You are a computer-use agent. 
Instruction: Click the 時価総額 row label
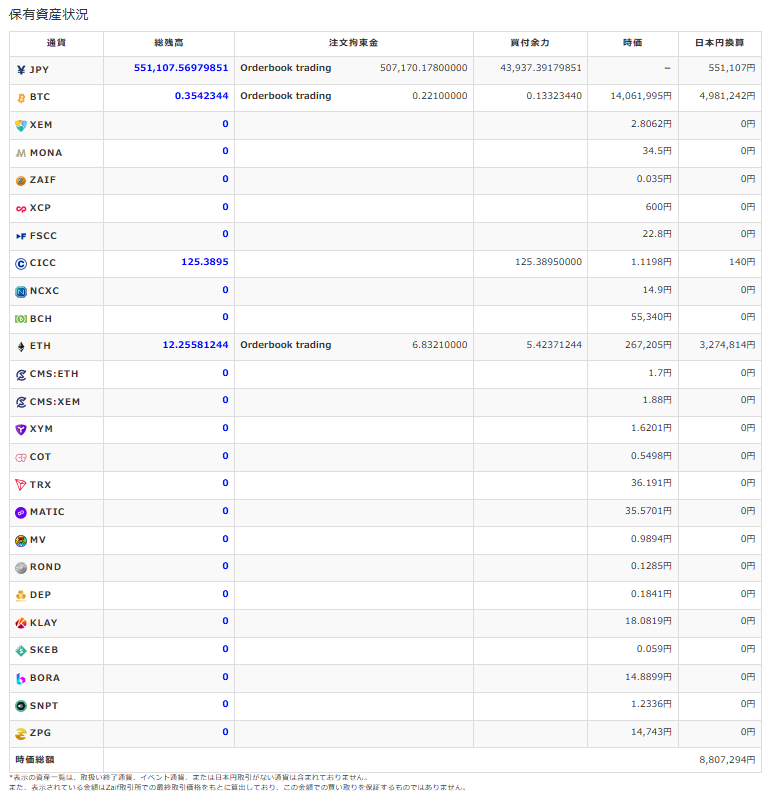tap(35, 760)
